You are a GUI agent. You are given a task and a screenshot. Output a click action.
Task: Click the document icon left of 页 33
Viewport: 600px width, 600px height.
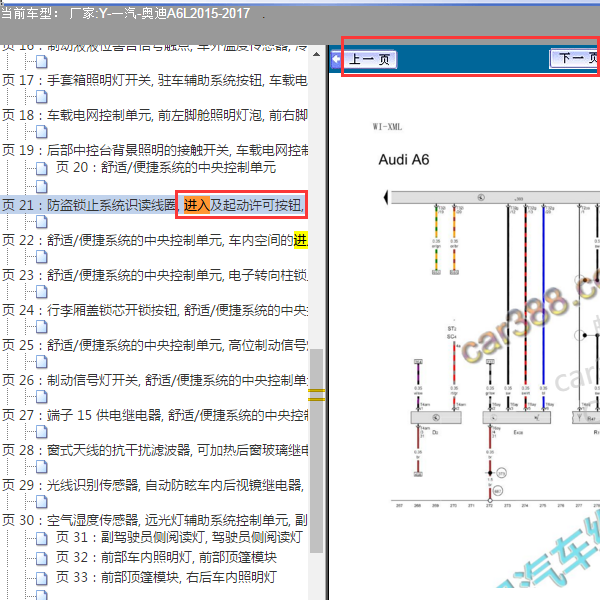42,578
